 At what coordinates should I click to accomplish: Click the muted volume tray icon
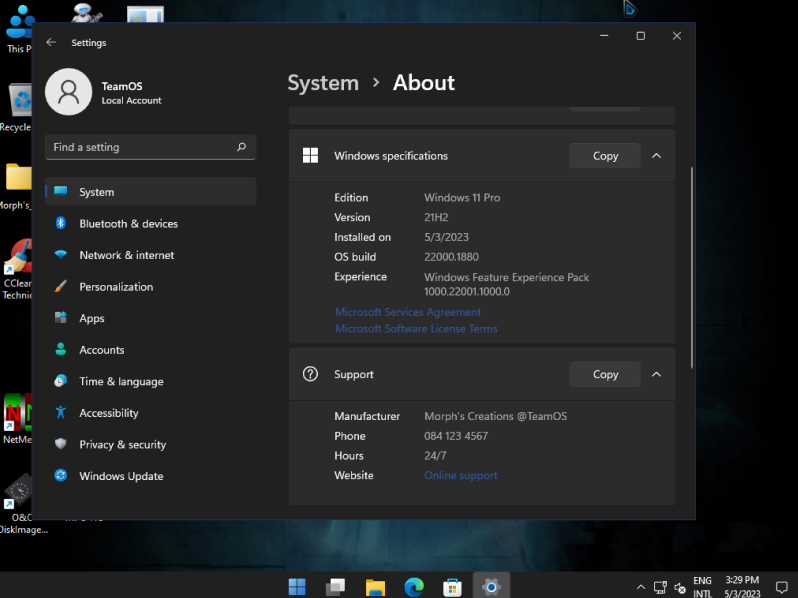tap(679, 588)
